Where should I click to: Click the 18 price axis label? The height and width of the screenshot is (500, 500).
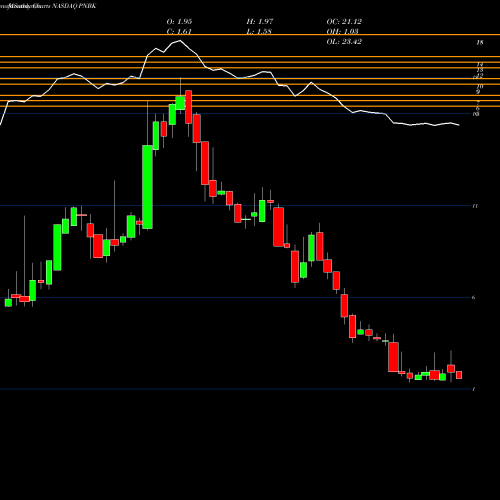coord(480,43)
